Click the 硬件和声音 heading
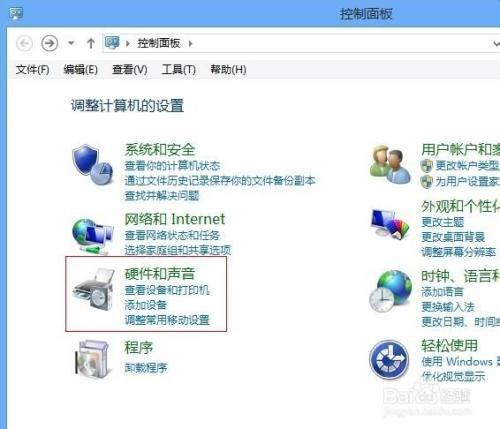The height and width of the screenshot is (429, 500). [x=160, y=274]
